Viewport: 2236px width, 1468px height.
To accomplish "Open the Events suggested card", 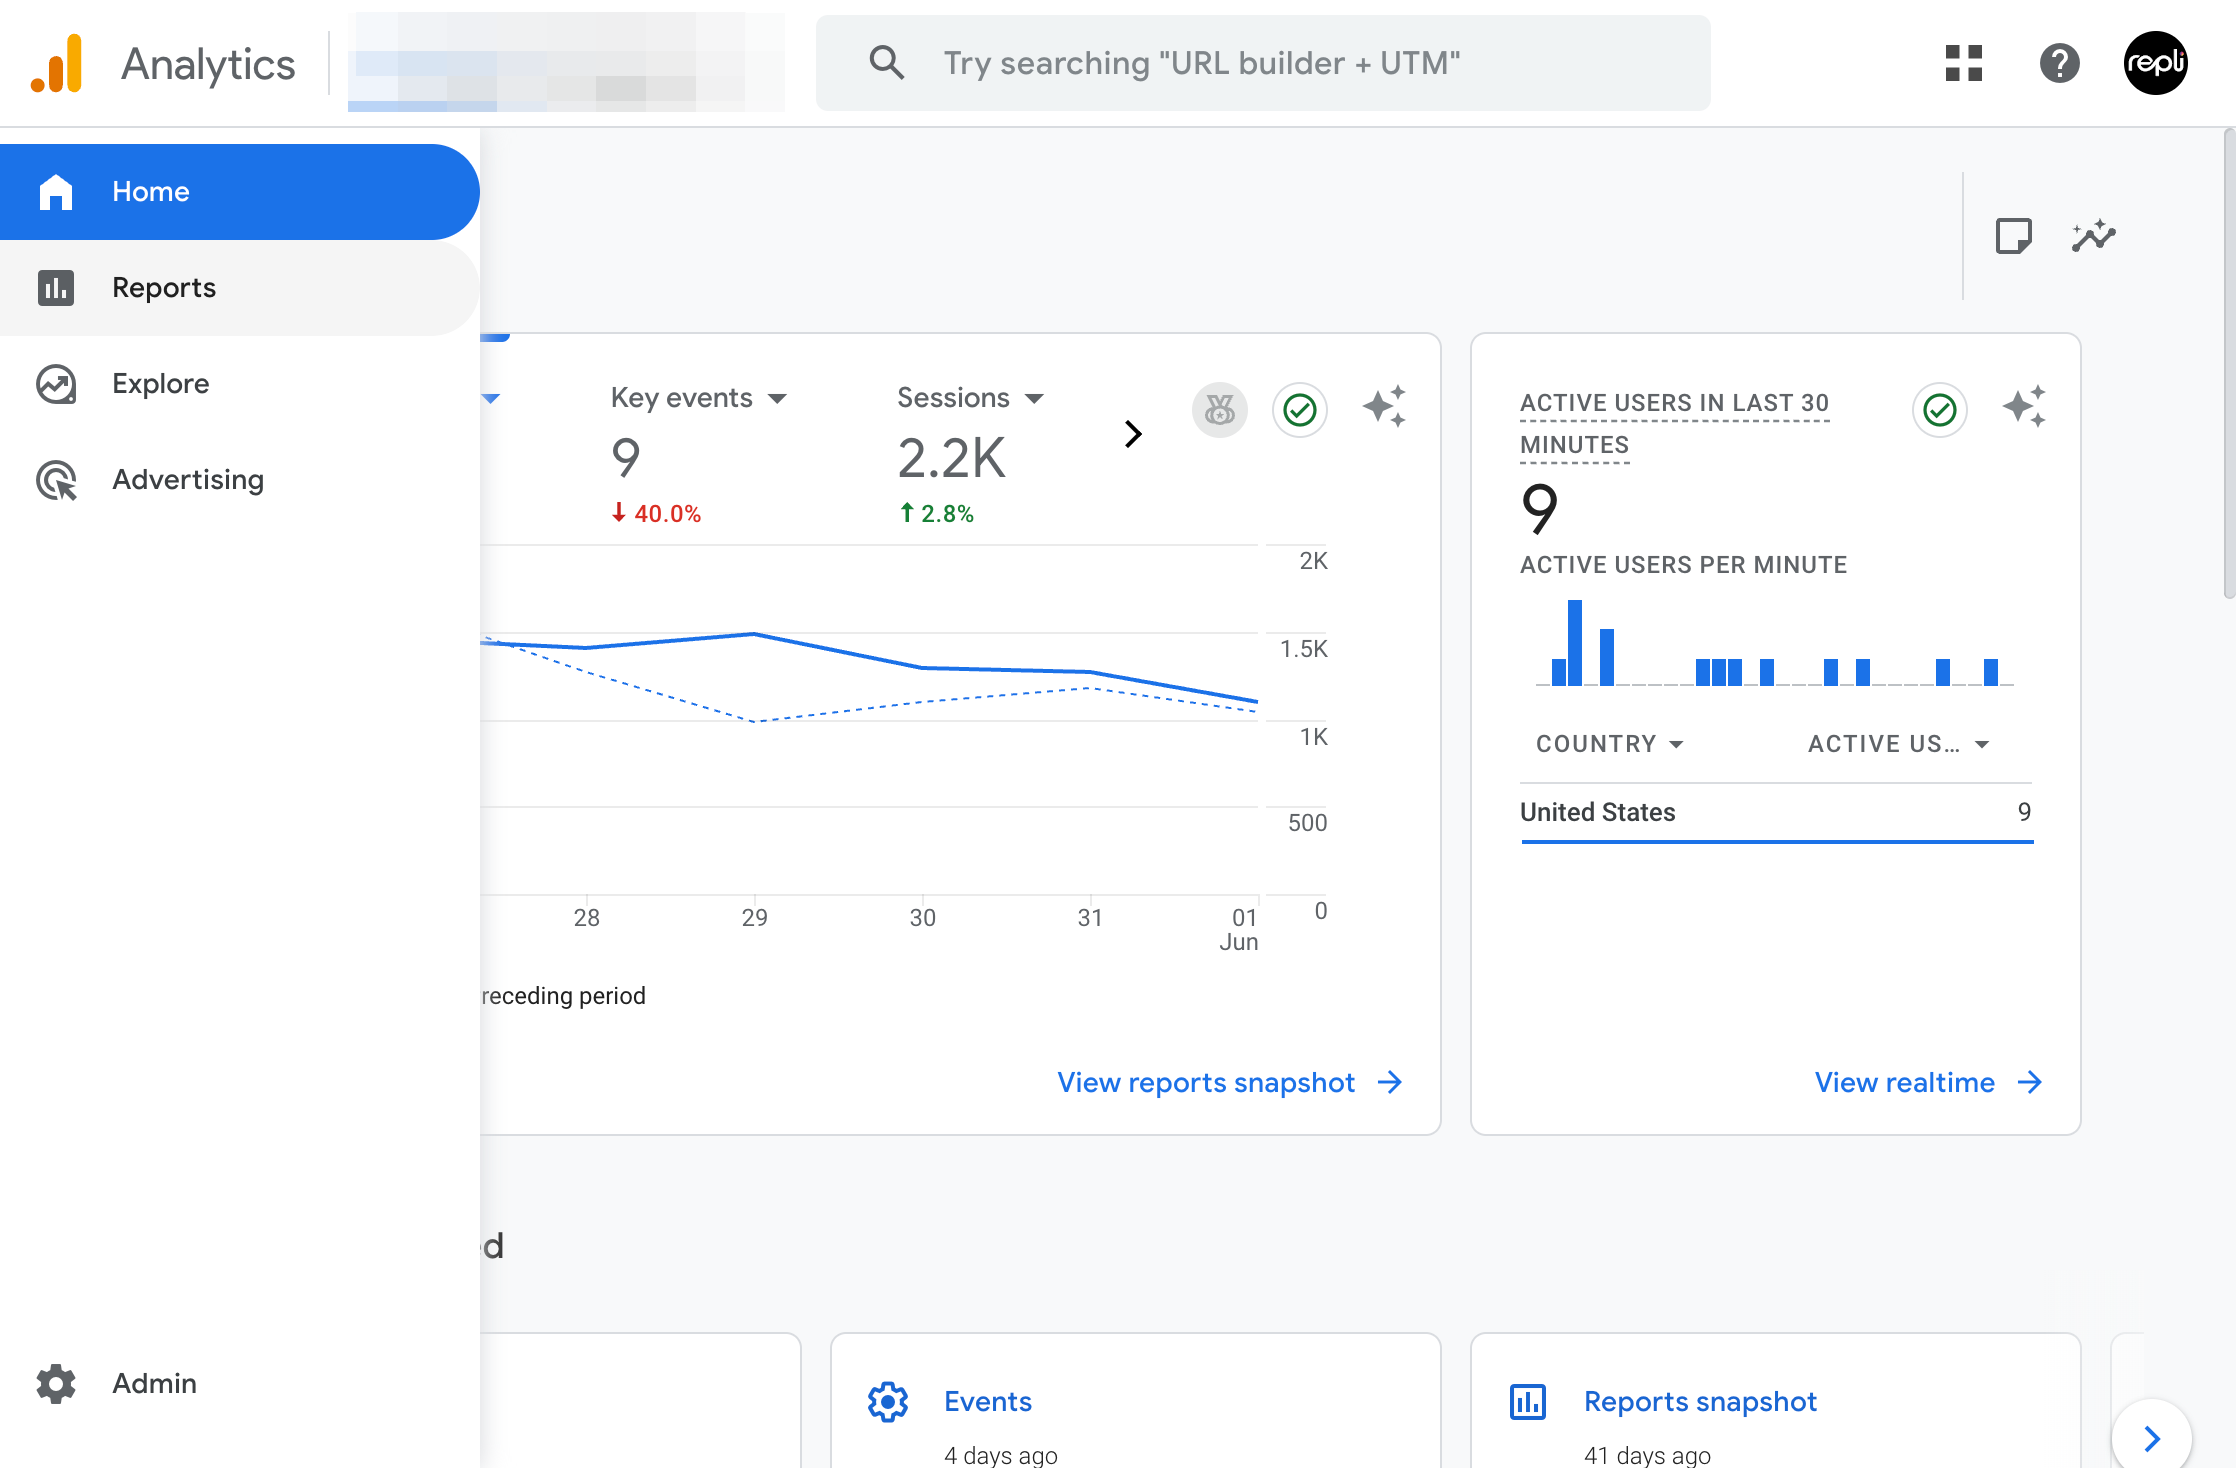I will tap(1136, 1401).
